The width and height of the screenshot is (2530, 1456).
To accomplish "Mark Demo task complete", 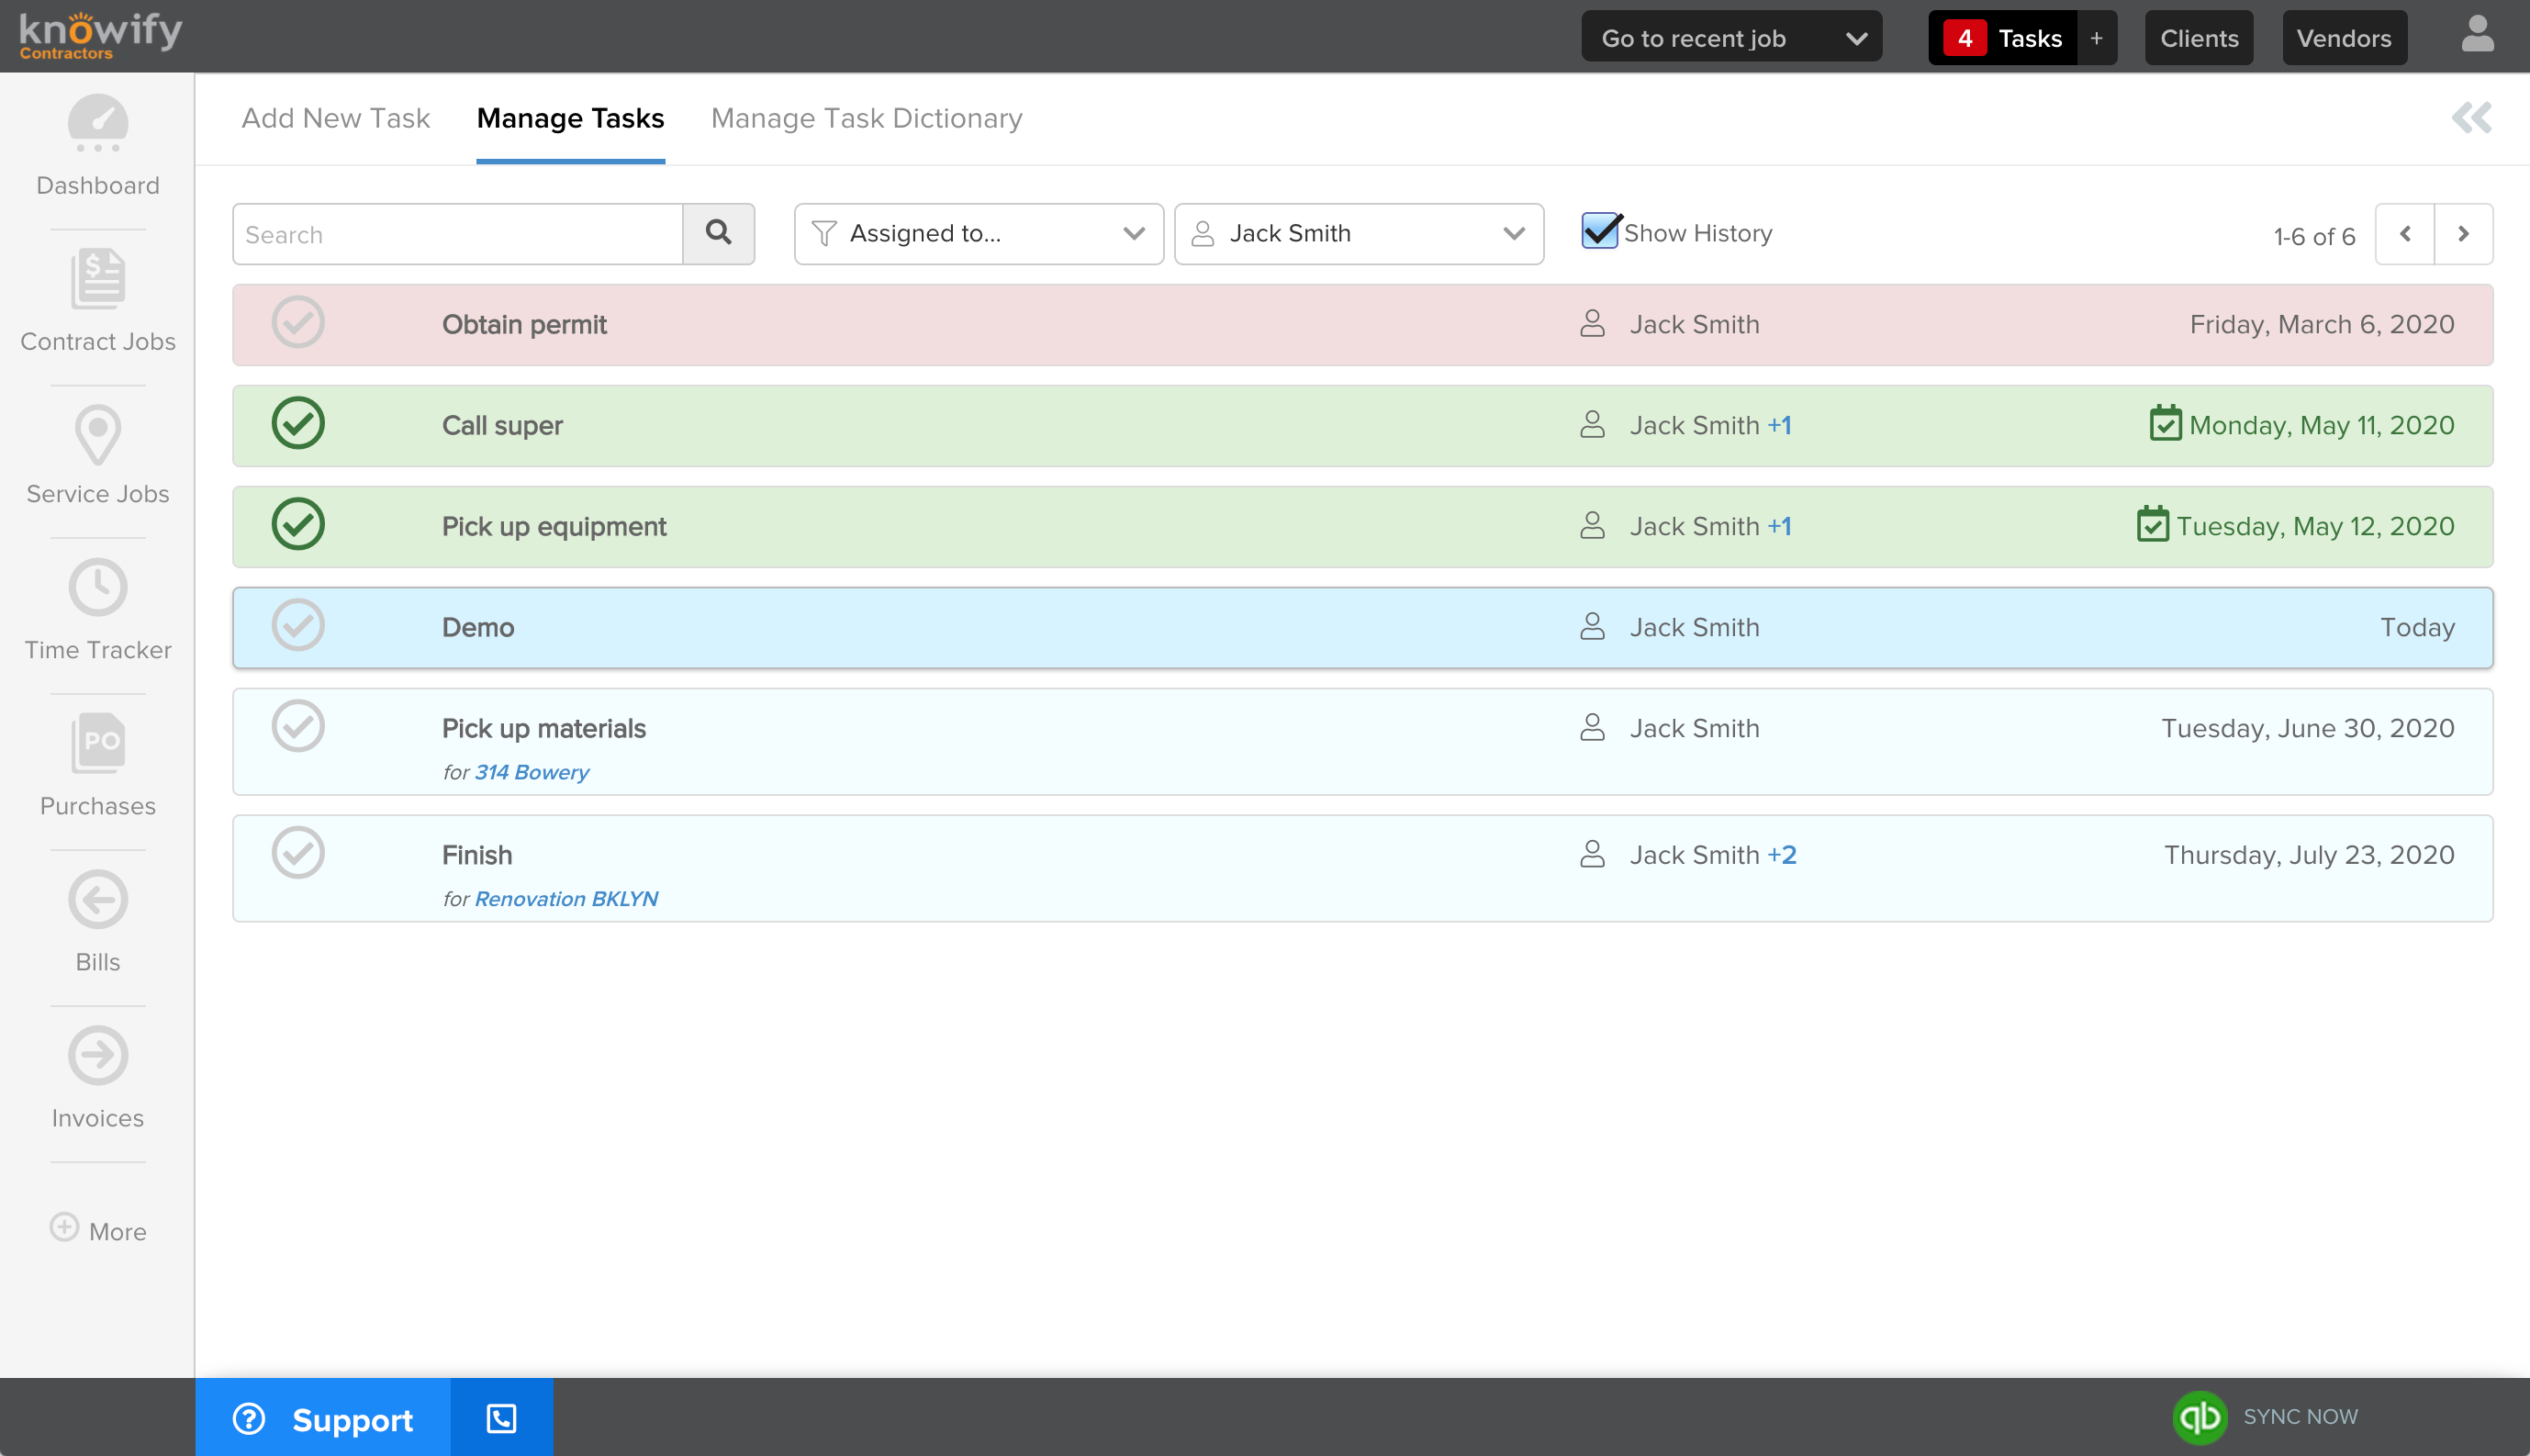I will 298,625.
